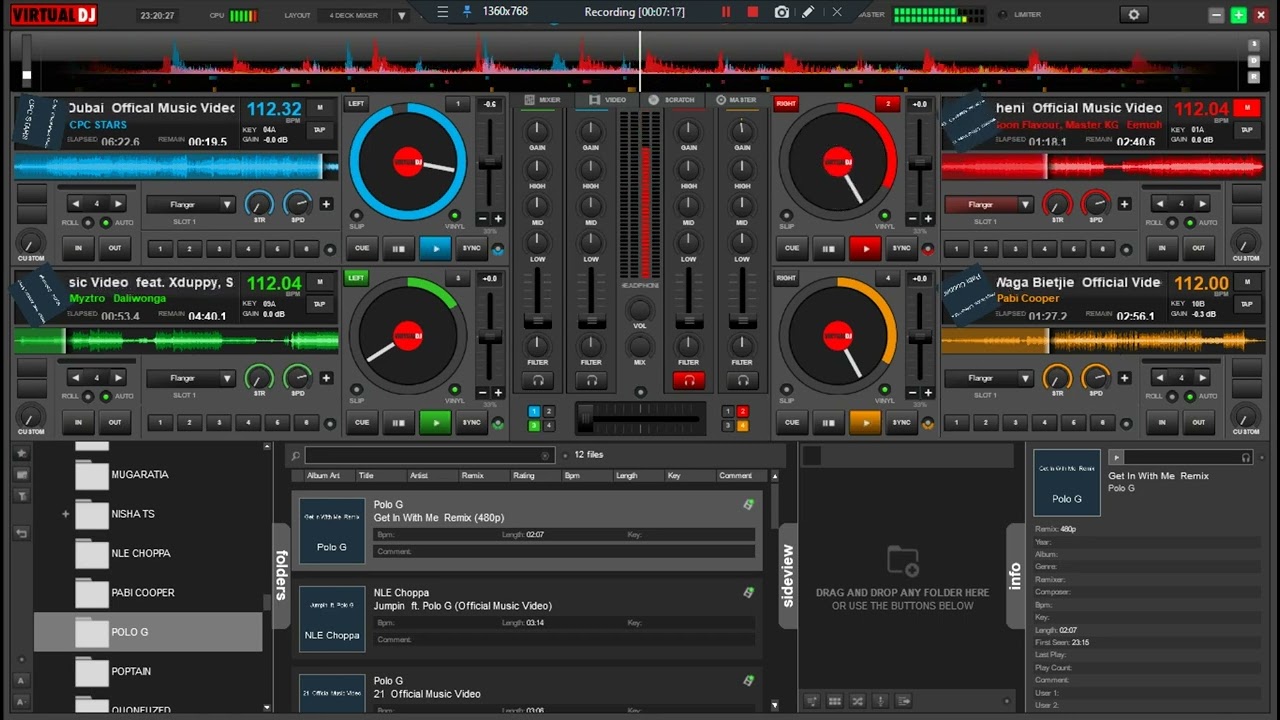Image resolution: width=1280 pixels, height=720 pixels.
Task: Click the red active headphone cue button
Action: (688, 380)
